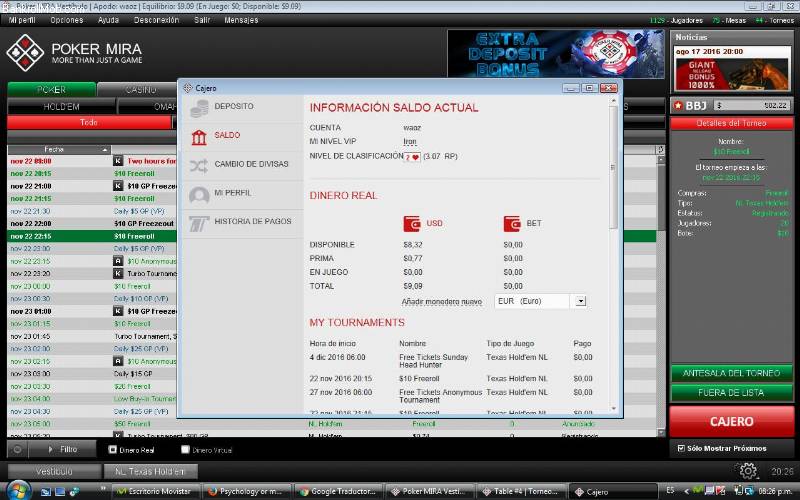Click the Cajero window vertical scrollbar thumb
Screen dimensions: 800x500
(x=613, y=168)
